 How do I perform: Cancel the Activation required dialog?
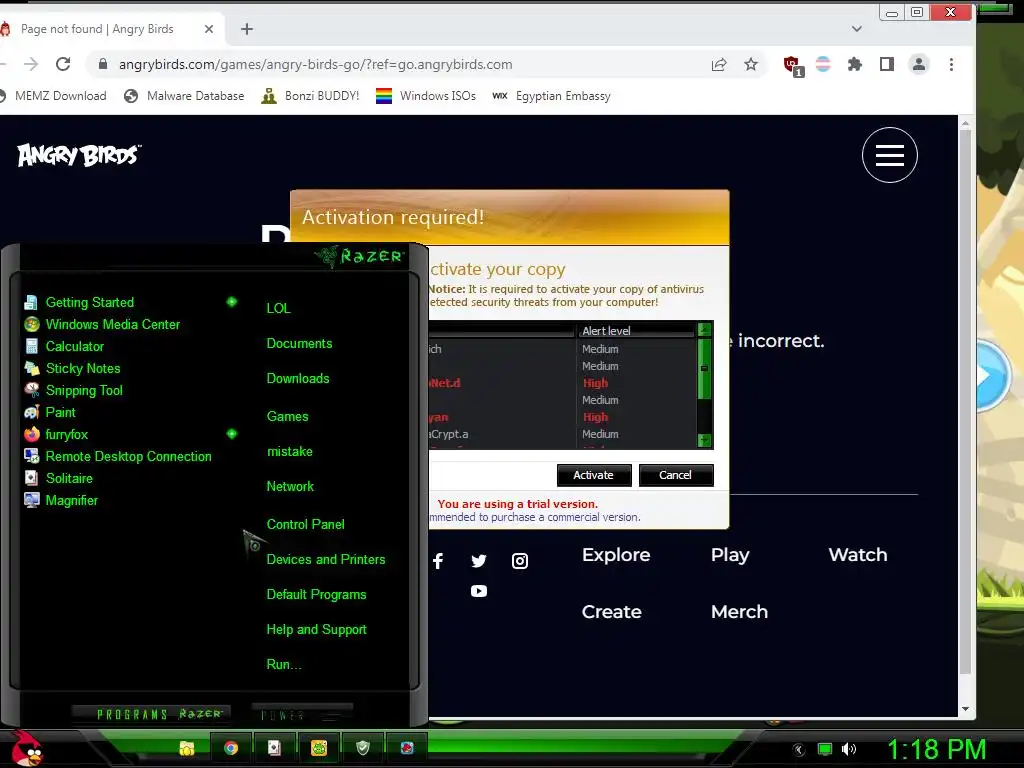tap(675, 475)
